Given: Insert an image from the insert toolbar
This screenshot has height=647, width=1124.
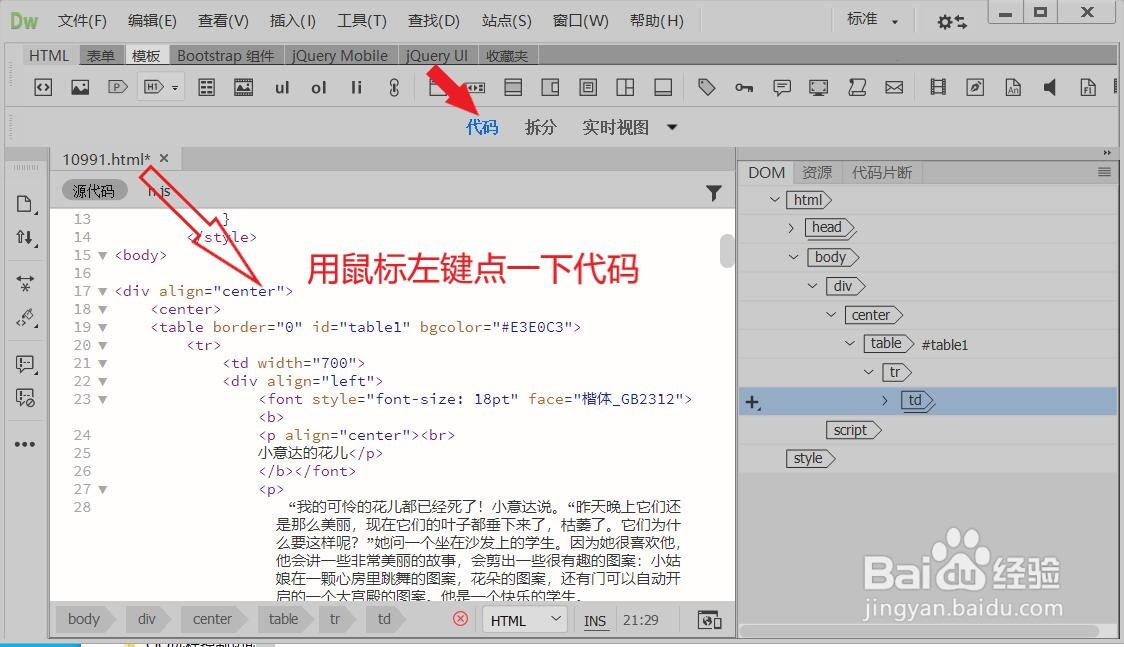Looking at the screenshot, I should point(80,87).
